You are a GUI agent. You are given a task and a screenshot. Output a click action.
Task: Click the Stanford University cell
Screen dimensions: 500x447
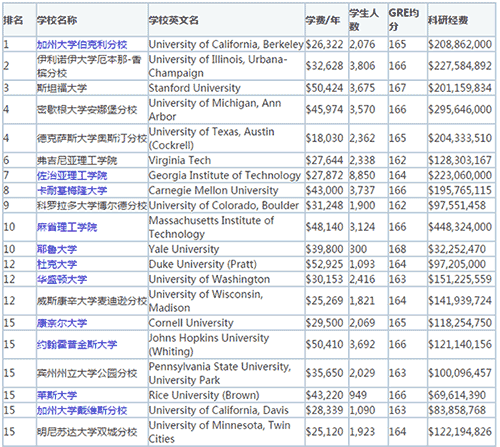pyautogui.click(x=226, y=88)
